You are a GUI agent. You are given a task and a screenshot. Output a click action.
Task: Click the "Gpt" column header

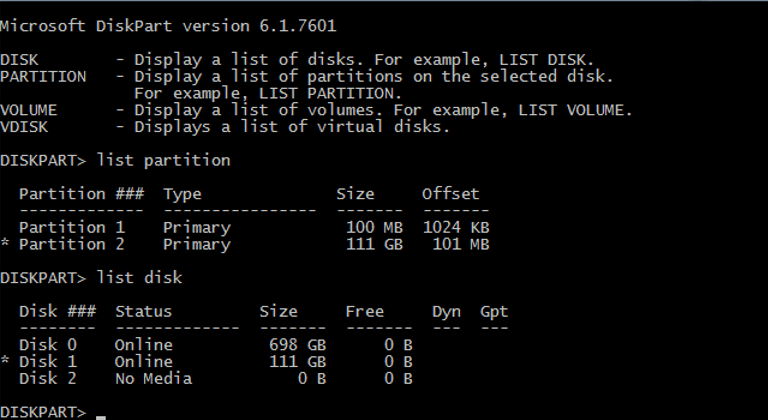click(494, 311)
